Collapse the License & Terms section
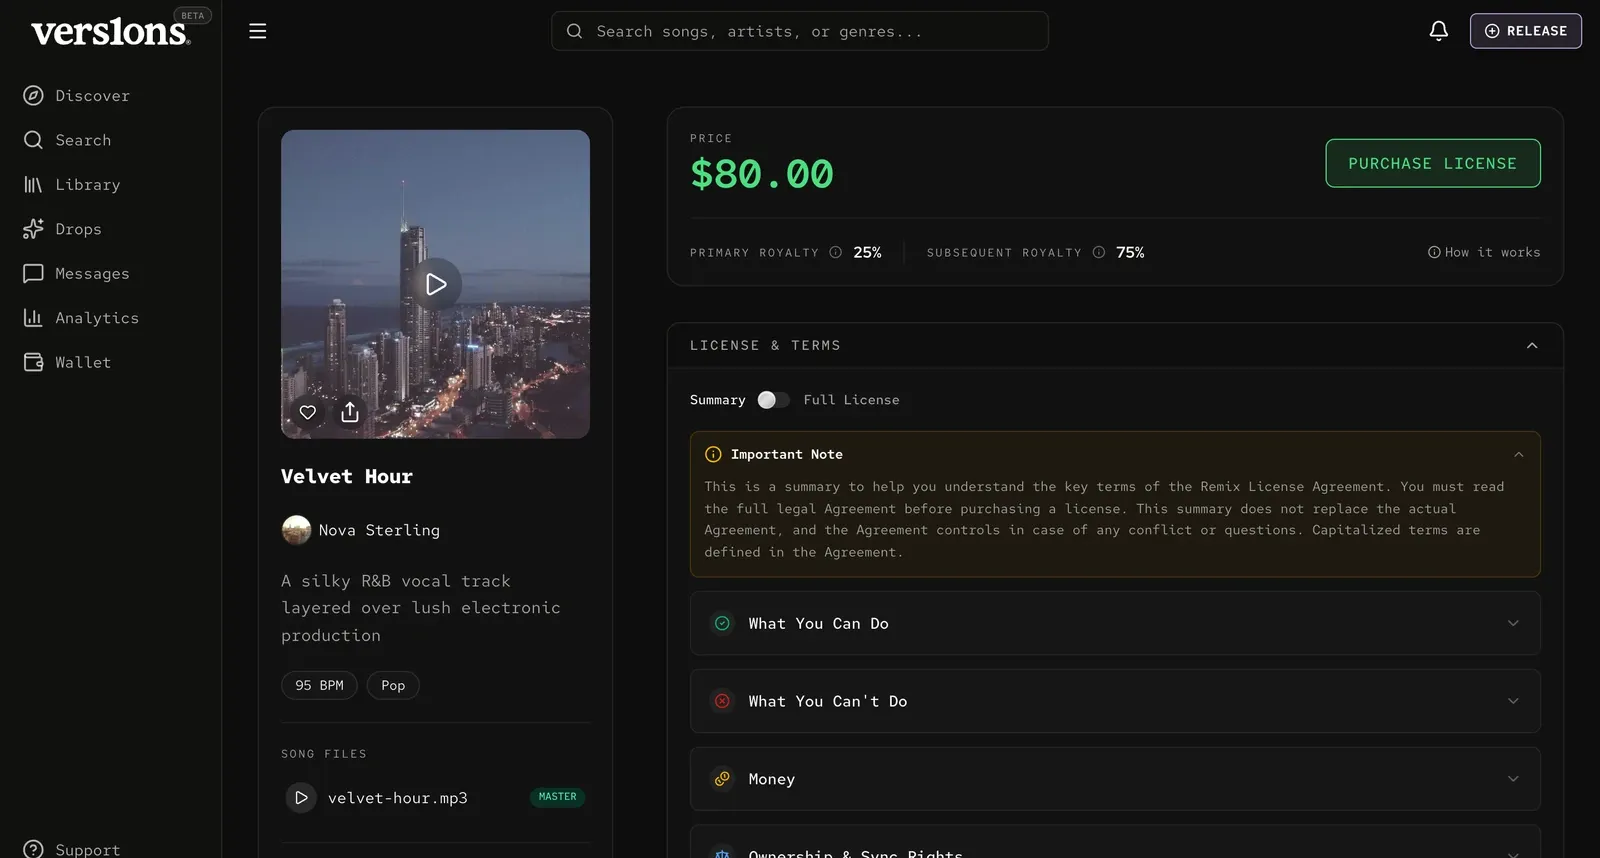Screen dimensions: 1600x858 (x=1532, y=346)
